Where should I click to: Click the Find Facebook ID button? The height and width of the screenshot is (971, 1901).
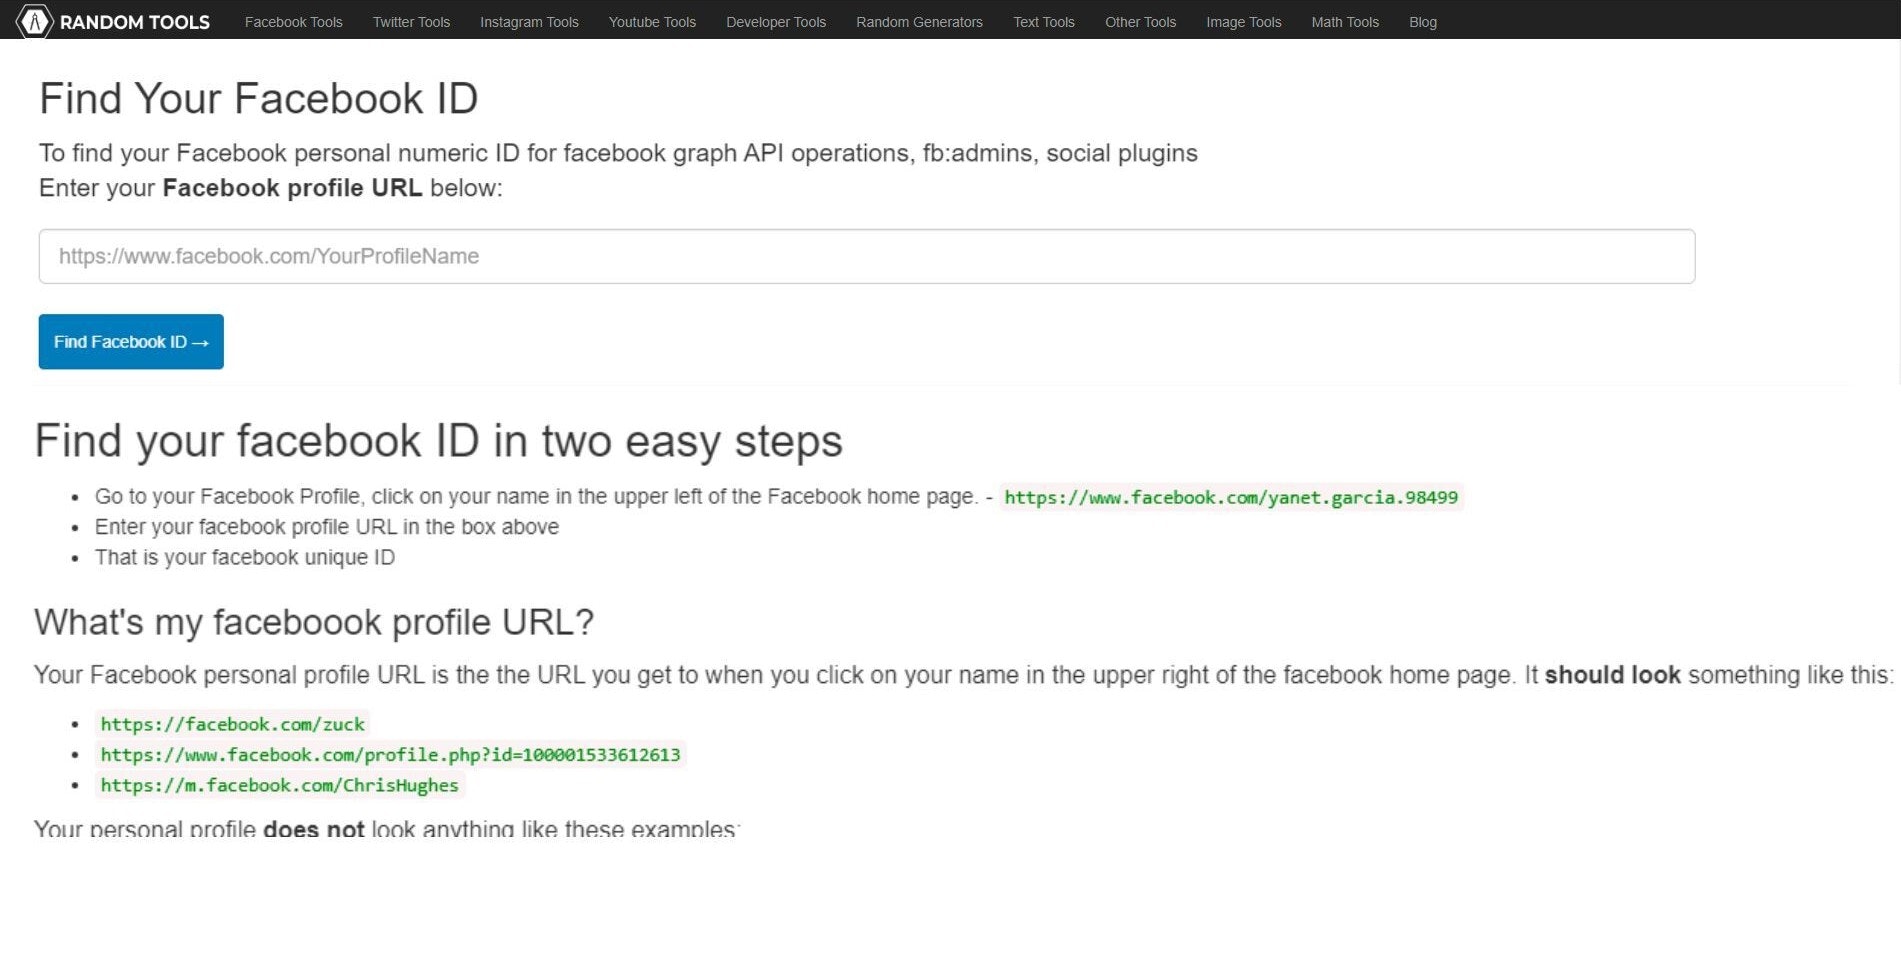coord(131,342)
